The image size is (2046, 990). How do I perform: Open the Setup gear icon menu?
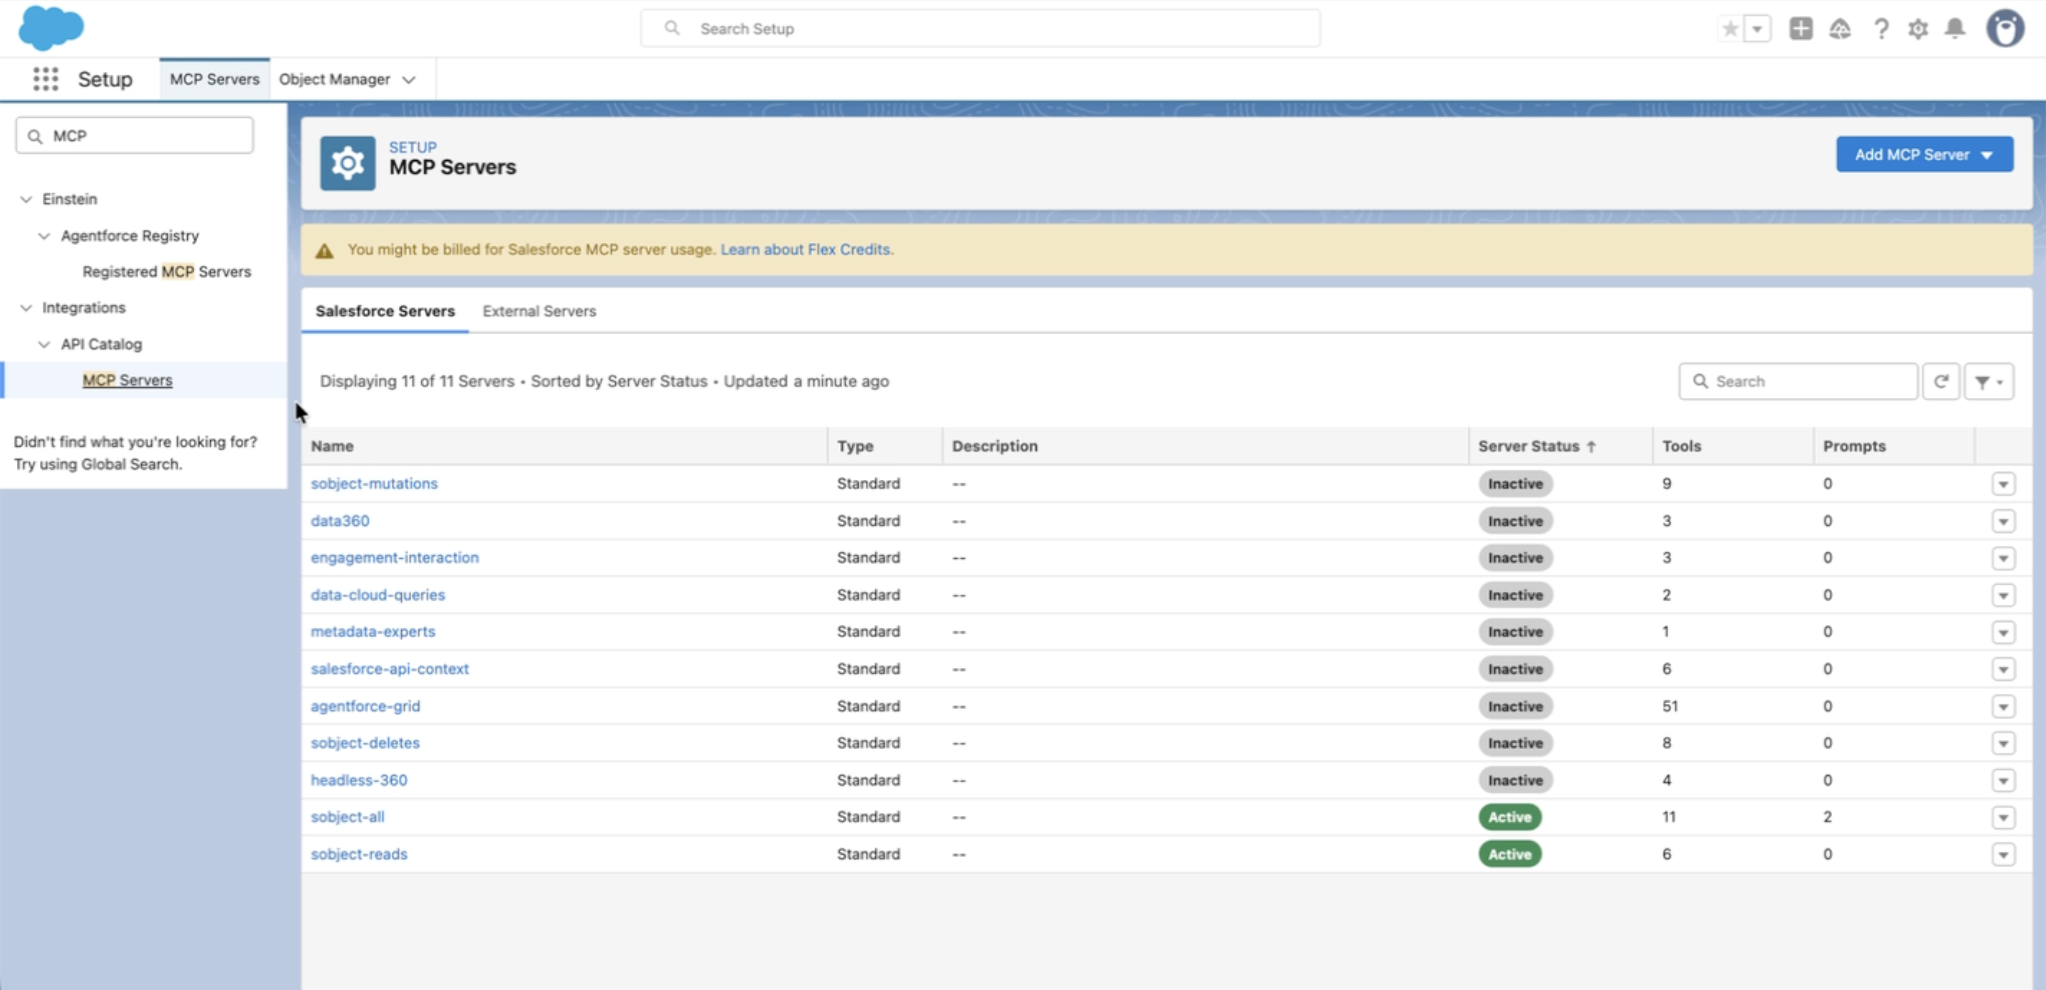click(x=1918, y=29)
